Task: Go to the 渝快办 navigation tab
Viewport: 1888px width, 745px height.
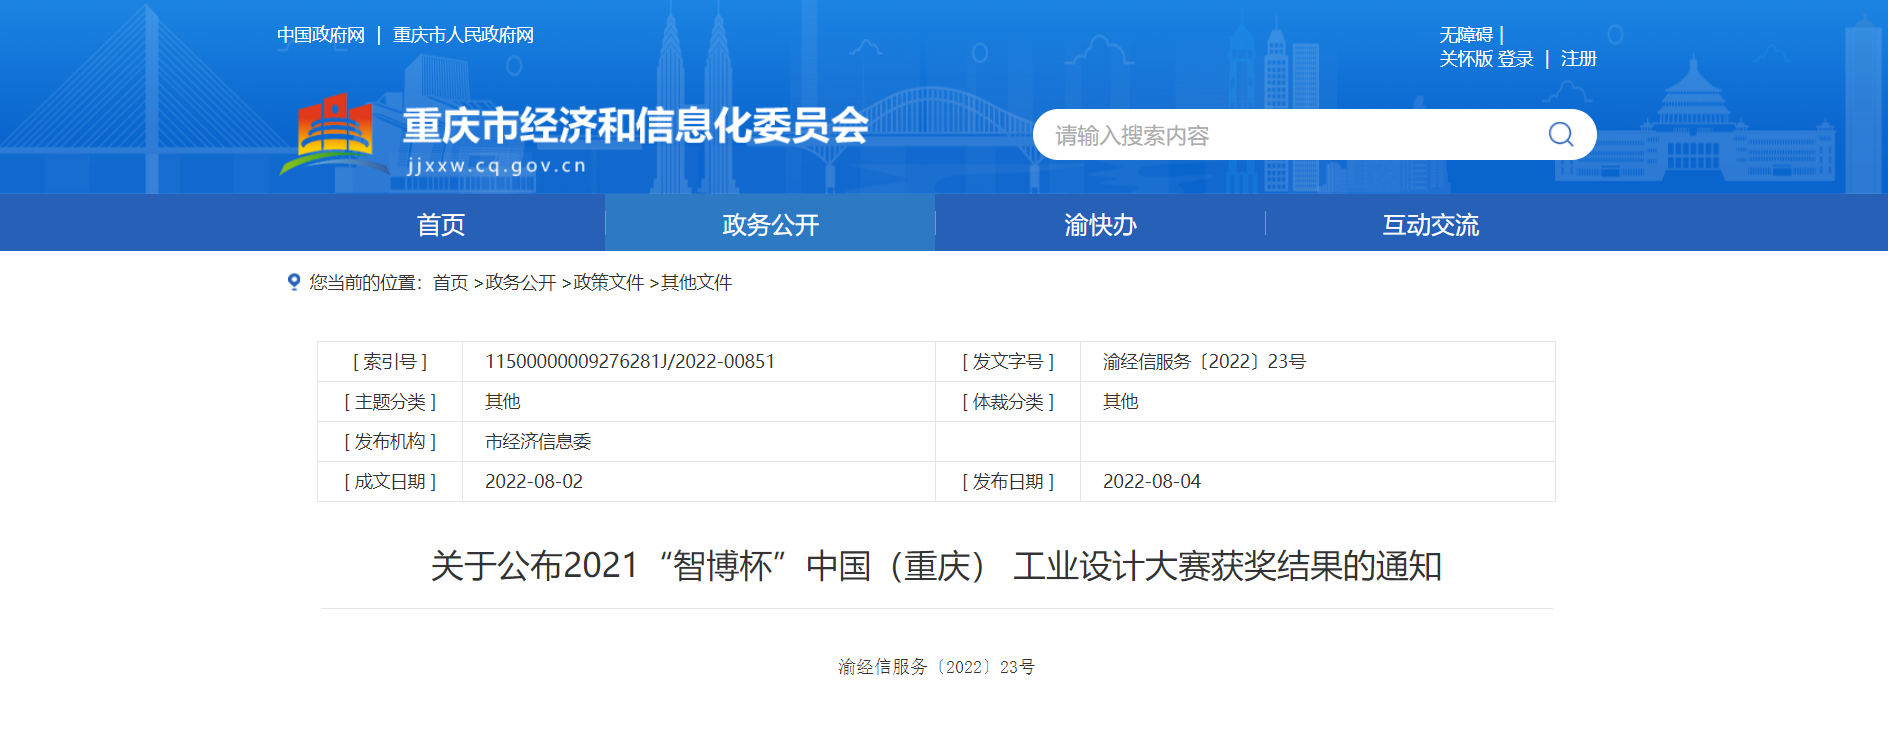Action: 1100,224
